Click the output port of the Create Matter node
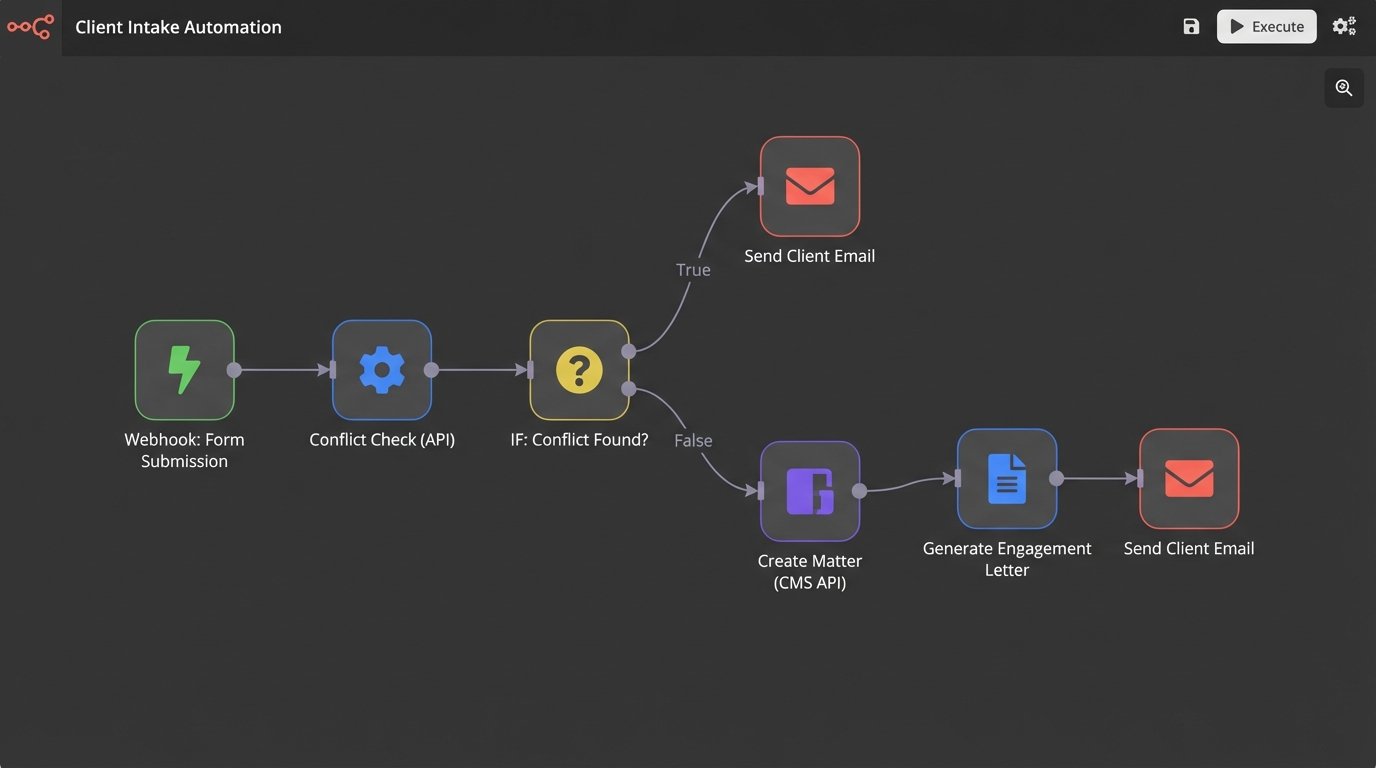This screenshot has width=1376, height=768. [859, 491]
